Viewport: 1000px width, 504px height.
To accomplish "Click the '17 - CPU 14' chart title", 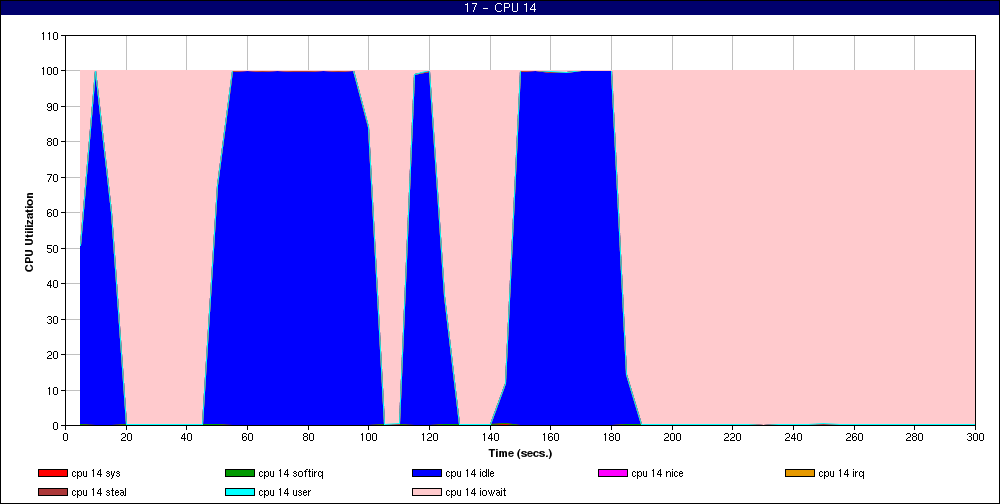I will coord(500,8).
